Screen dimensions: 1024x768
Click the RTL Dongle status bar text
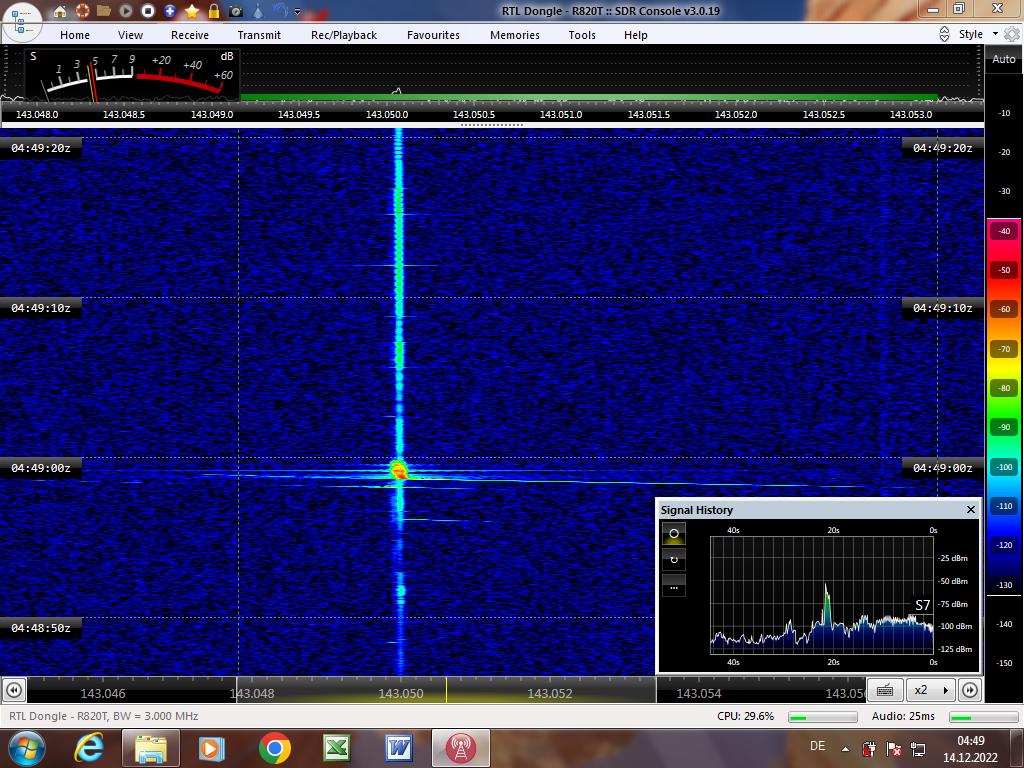tap(103, 716)
